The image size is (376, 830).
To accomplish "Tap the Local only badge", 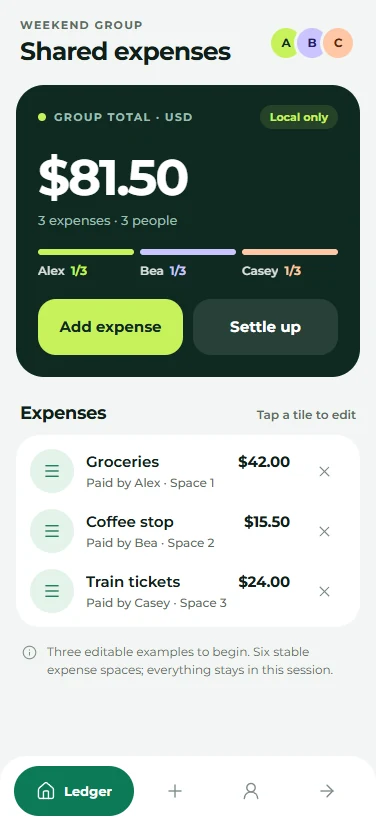I will 299,117.
